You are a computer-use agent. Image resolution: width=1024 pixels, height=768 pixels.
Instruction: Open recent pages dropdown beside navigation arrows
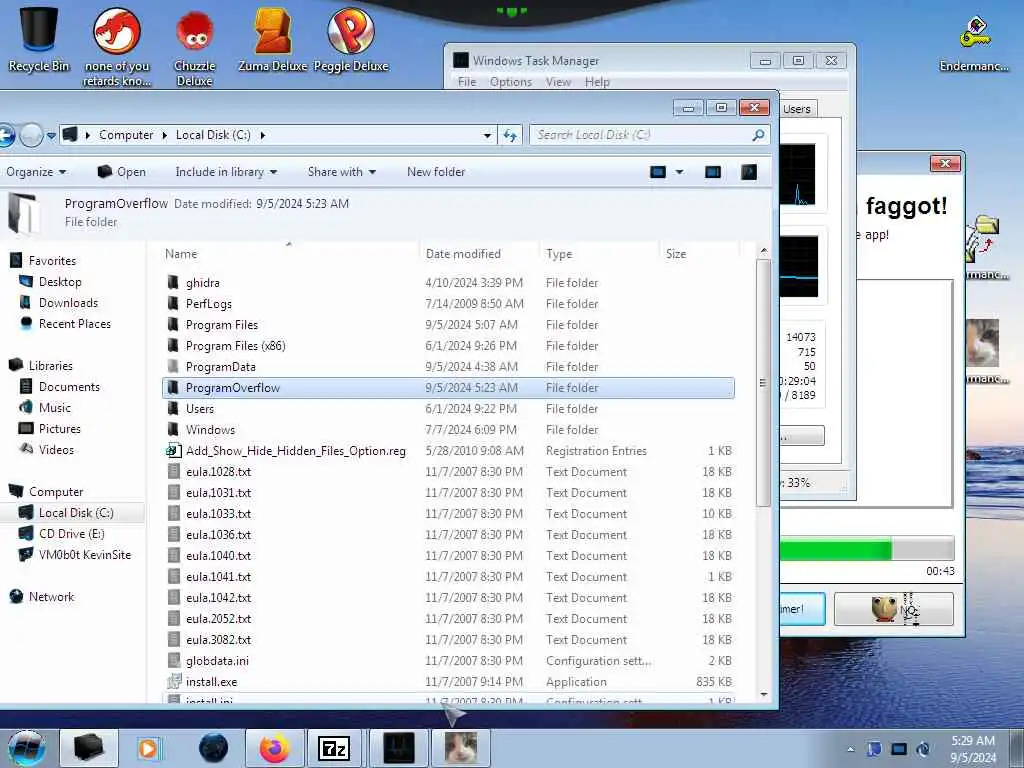tap(51, 136)
